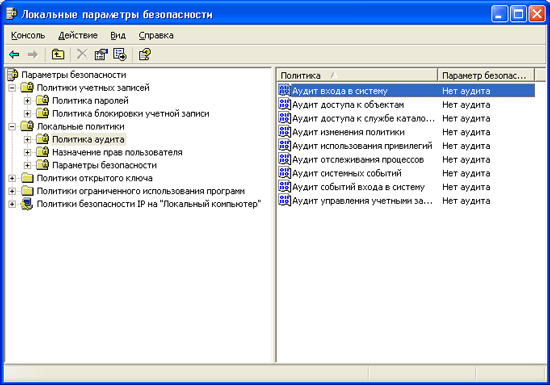Select Политика блокировки учетной записи tree item
This screenshot has width=550, height=385.
[130, 113]
